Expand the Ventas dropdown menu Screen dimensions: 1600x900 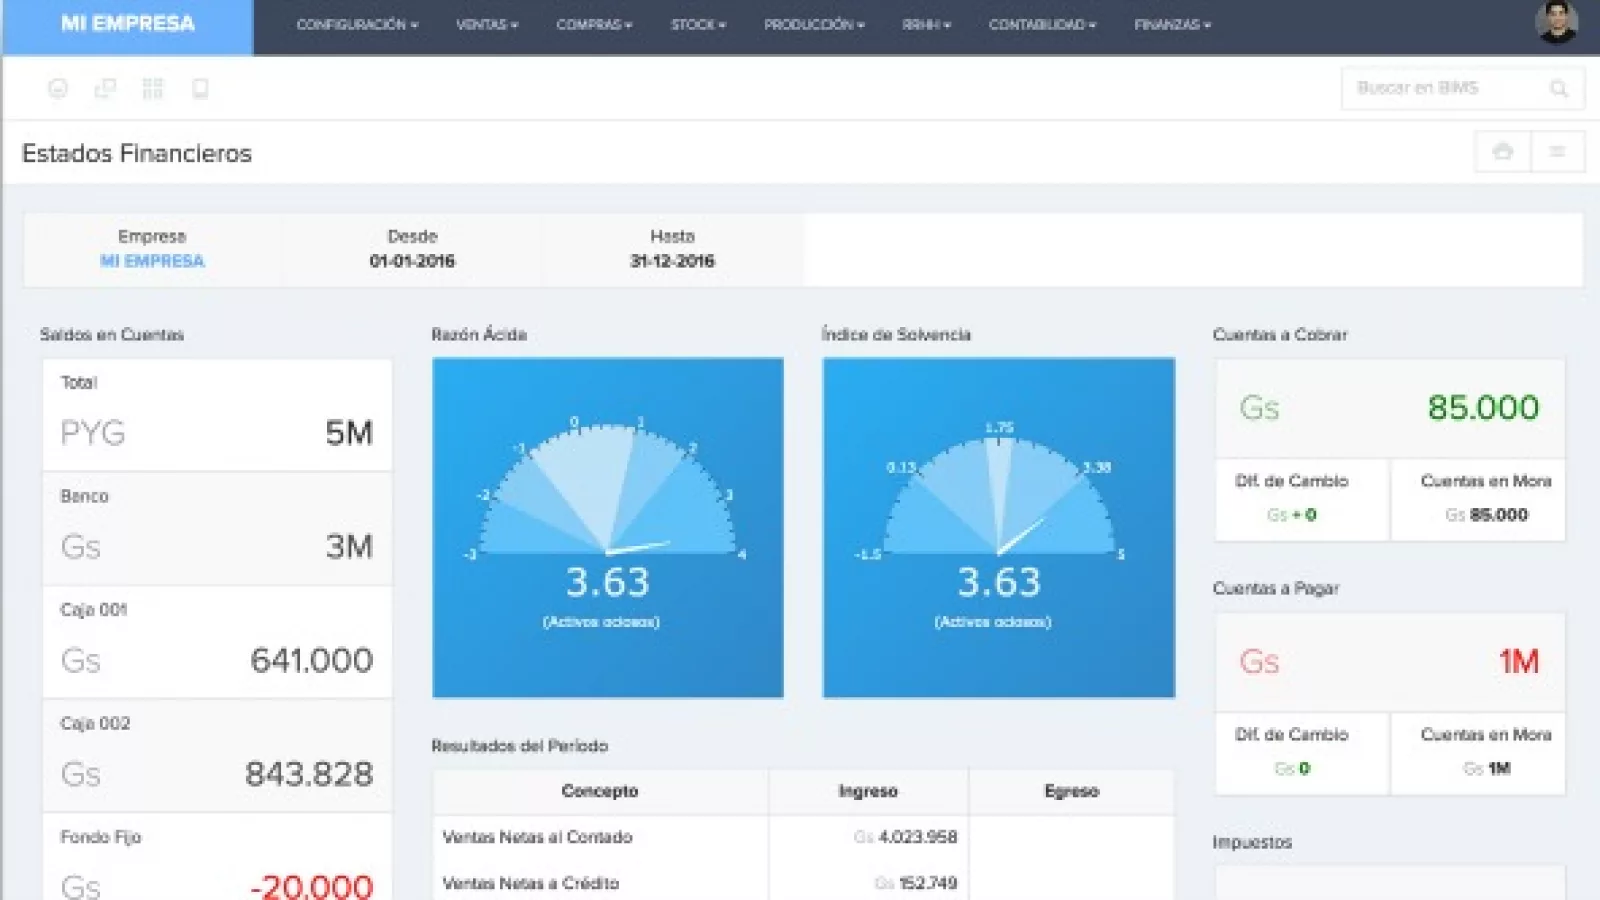[x=487, y=25]
